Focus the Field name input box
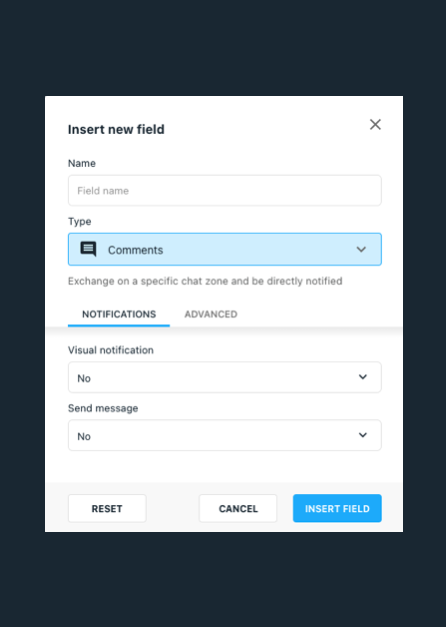The height and width of the screenshot is (627, 446). [225, 190]
